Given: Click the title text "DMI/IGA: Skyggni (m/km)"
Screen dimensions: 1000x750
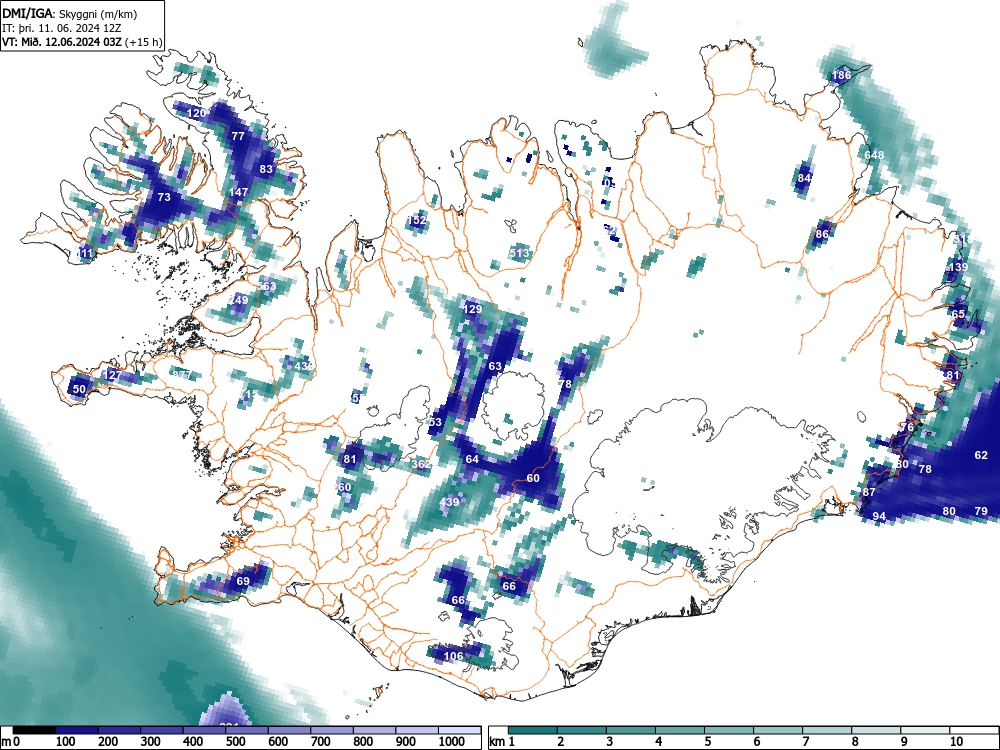Looking at the screenshot, I should (70, 14).
